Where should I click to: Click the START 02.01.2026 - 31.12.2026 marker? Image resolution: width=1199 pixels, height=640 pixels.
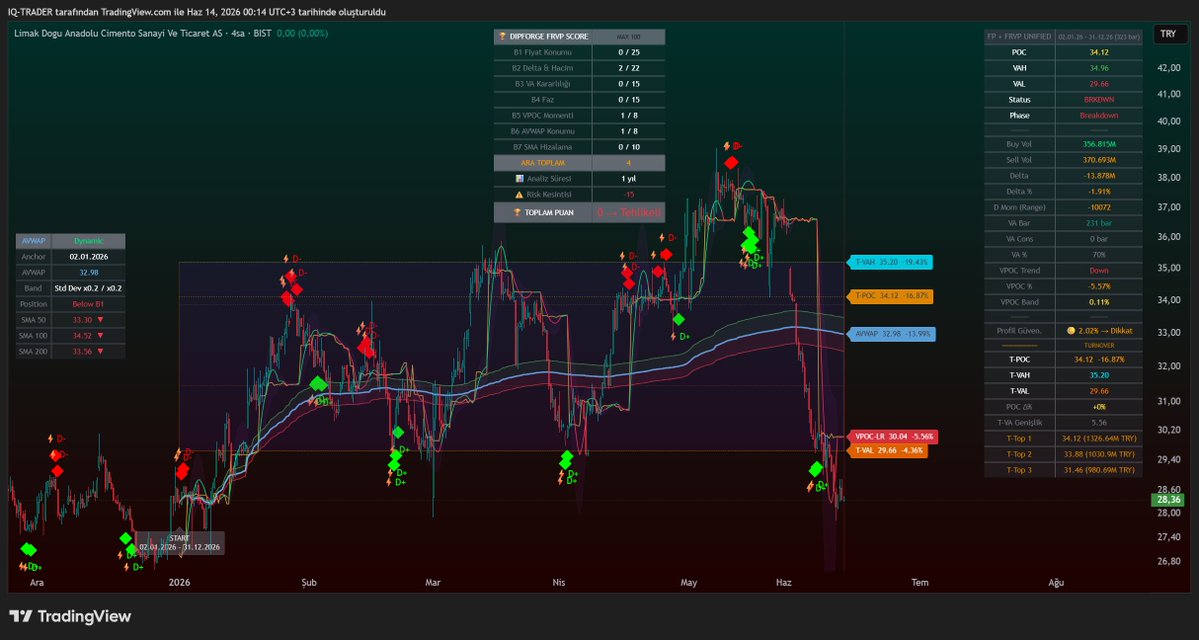tap(179, 542)
